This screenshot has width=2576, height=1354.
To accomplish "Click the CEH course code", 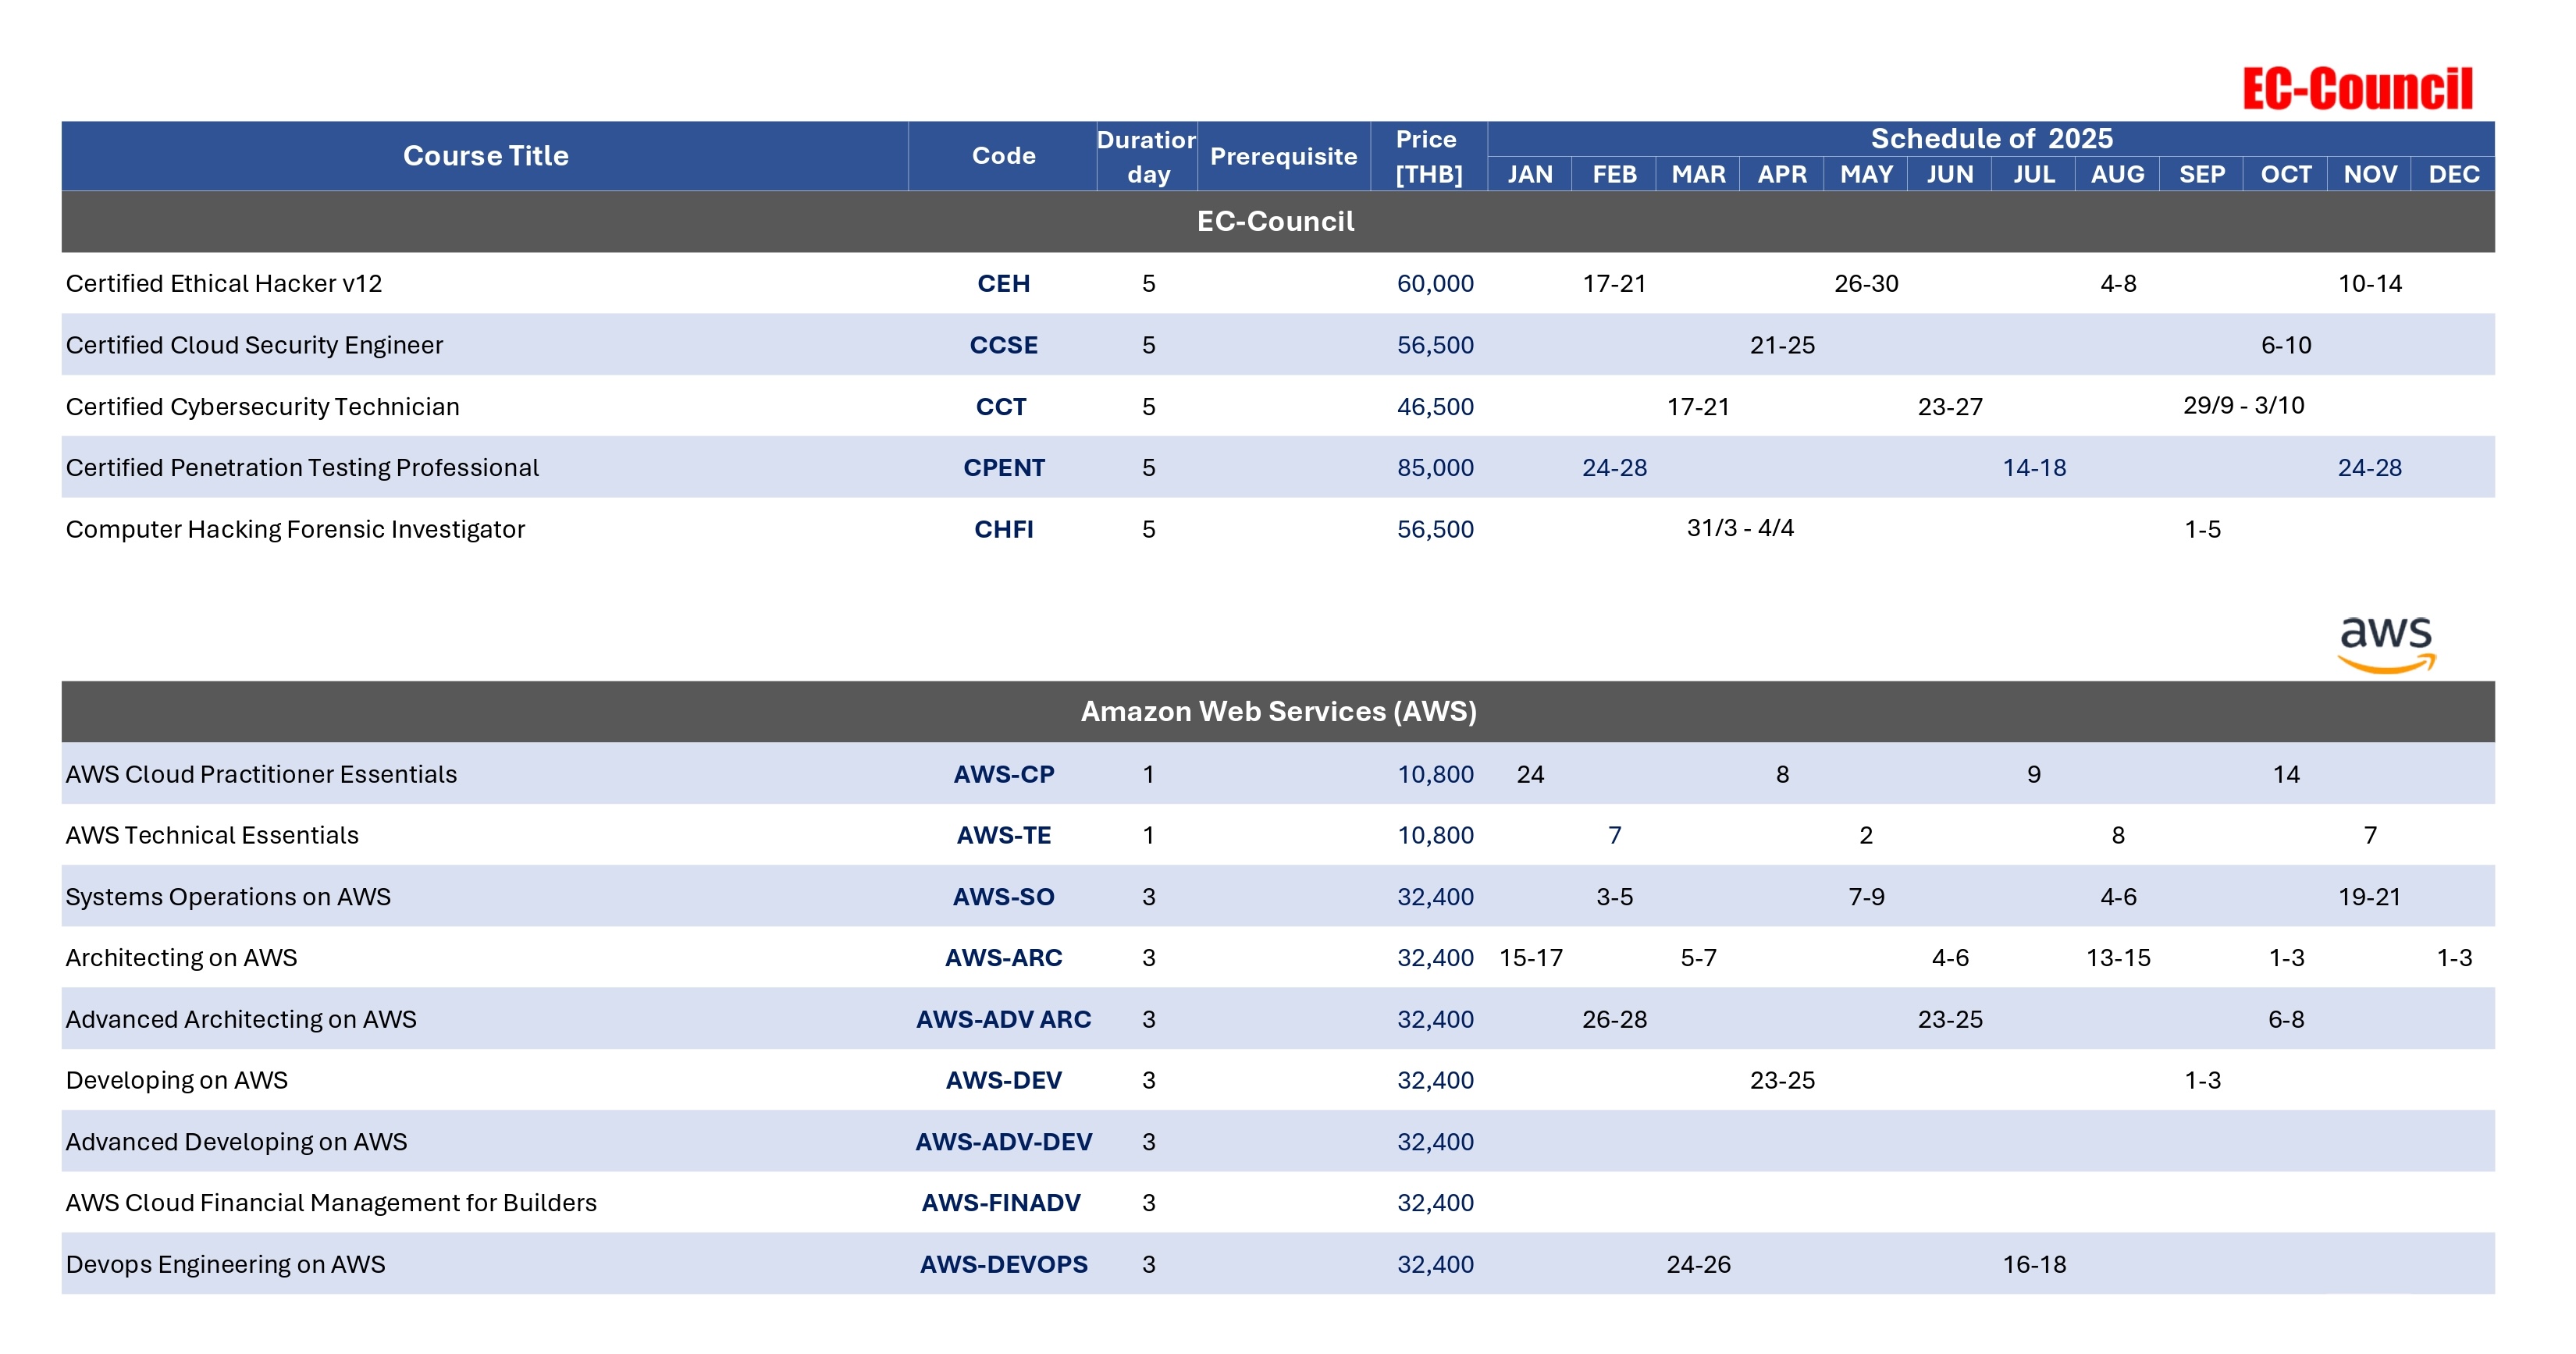I will 1003,284.
